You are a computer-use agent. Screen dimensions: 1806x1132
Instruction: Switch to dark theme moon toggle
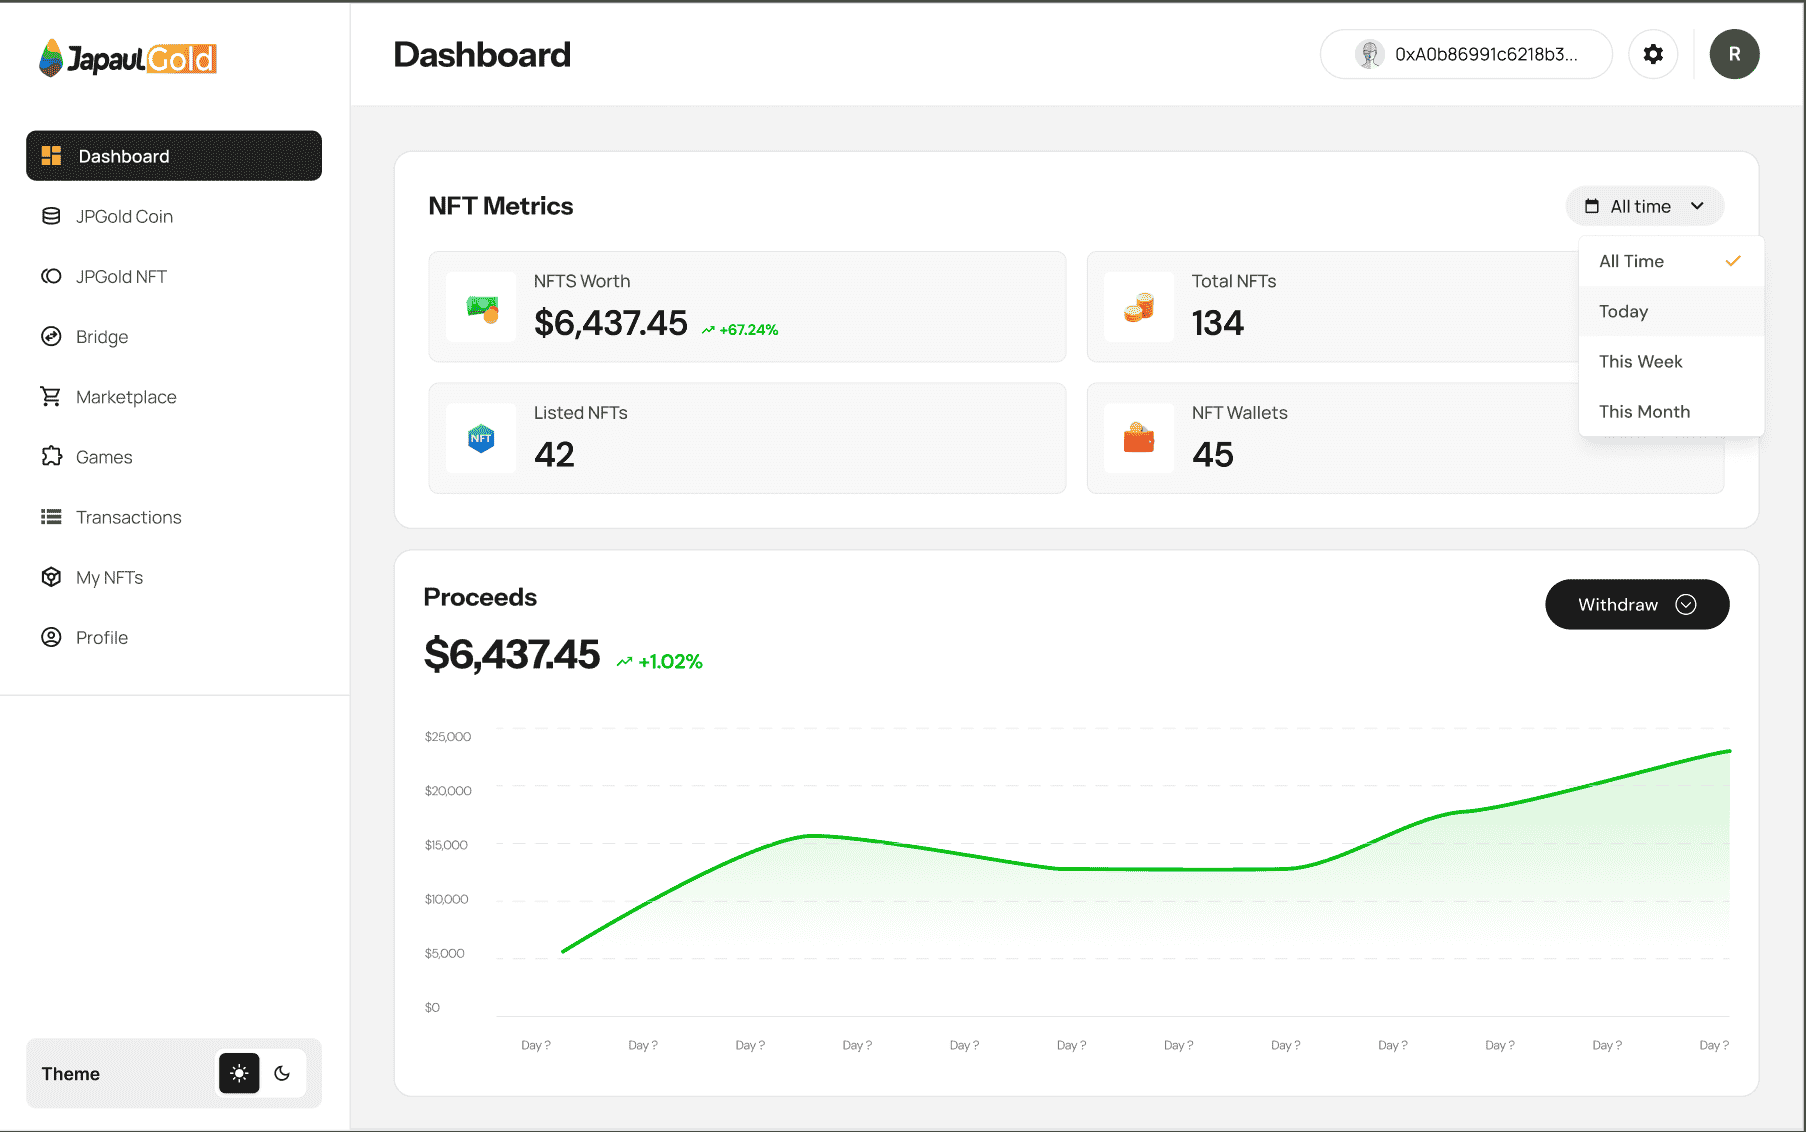tap(282, 1073)
